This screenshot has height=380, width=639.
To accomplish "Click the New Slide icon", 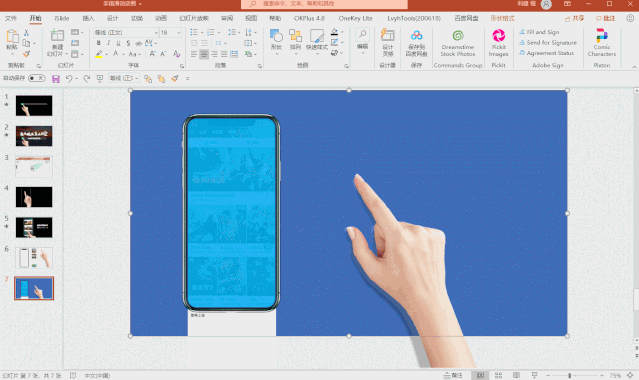I will coord(57,36).
